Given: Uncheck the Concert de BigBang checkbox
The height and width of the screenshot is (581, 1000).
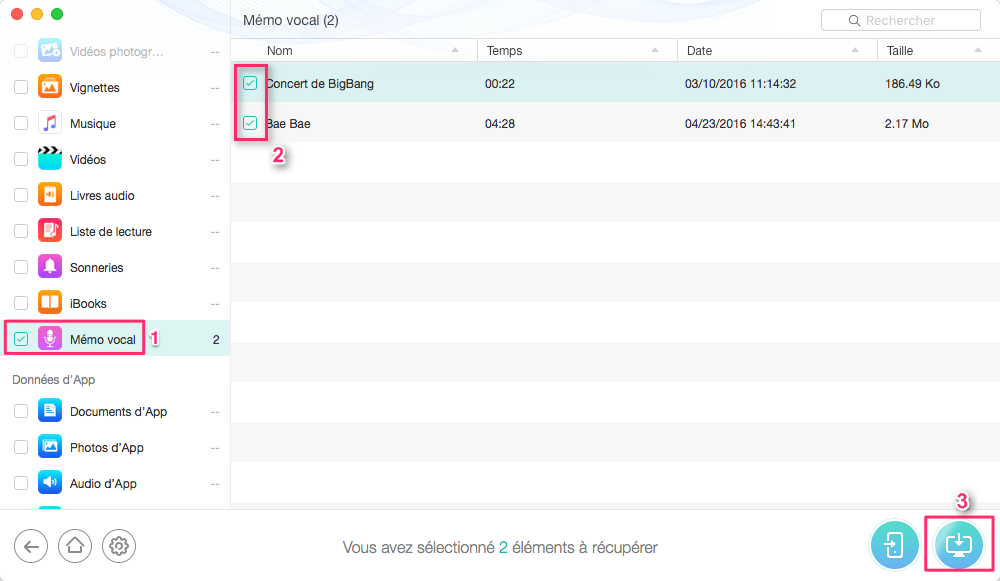Looking at the screenshot, I should pos(250,83).
